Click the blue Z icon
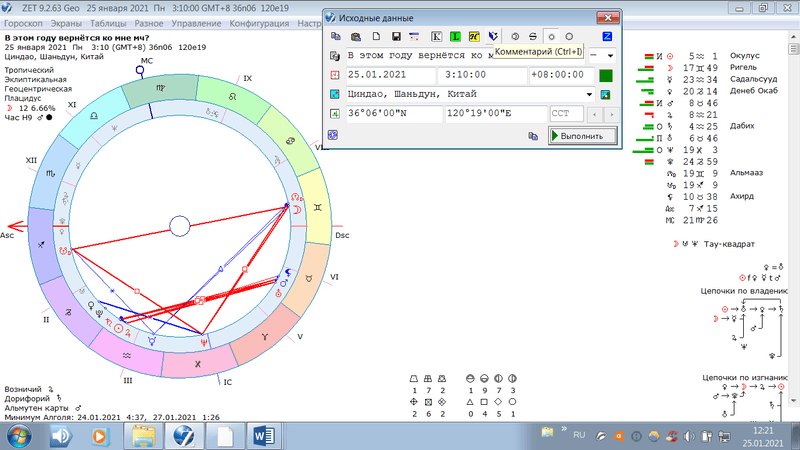Viewport: 800px width, 450px height. pyautogui.click(x=607, y=36)
